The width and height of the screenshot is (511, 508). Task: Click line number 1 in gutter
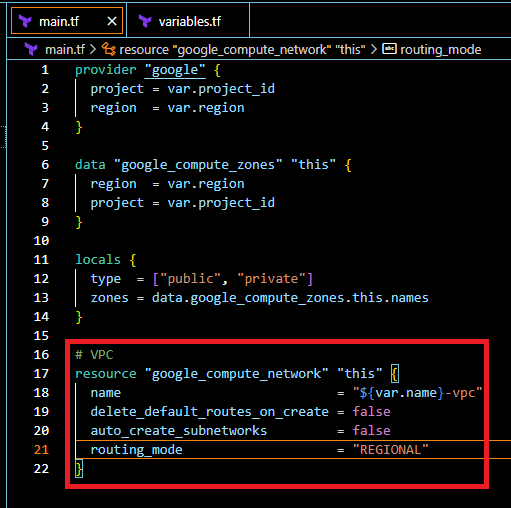(x=45, y=70)
